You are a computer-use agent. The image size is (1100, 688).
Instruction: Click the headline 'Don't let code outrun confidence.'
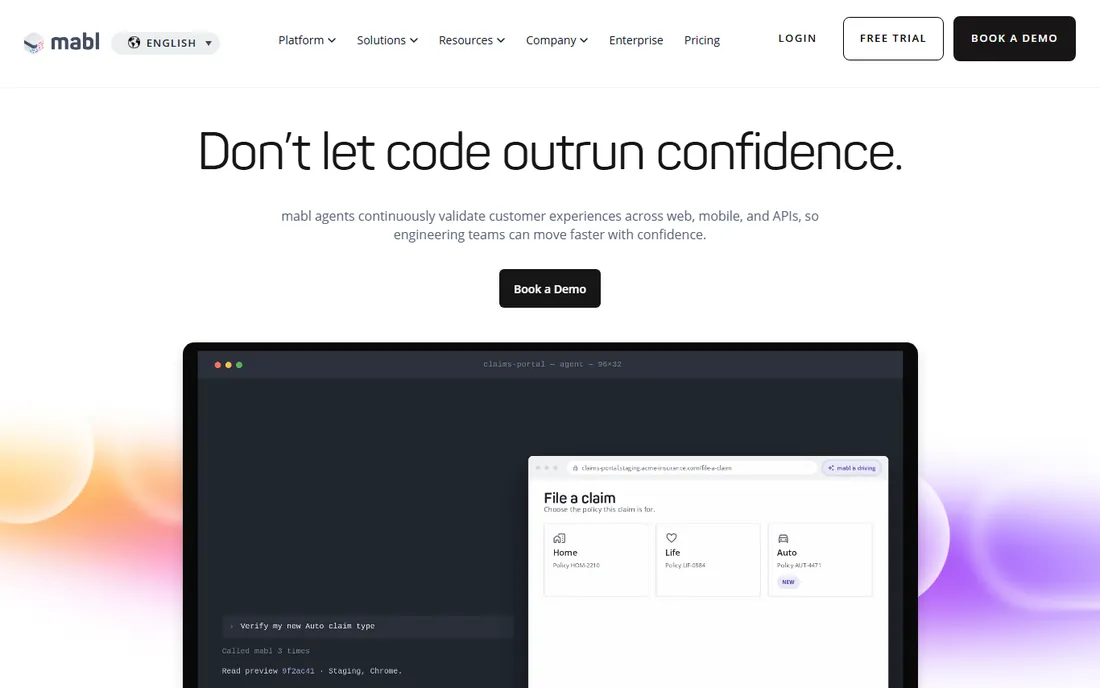coord(550,151)
